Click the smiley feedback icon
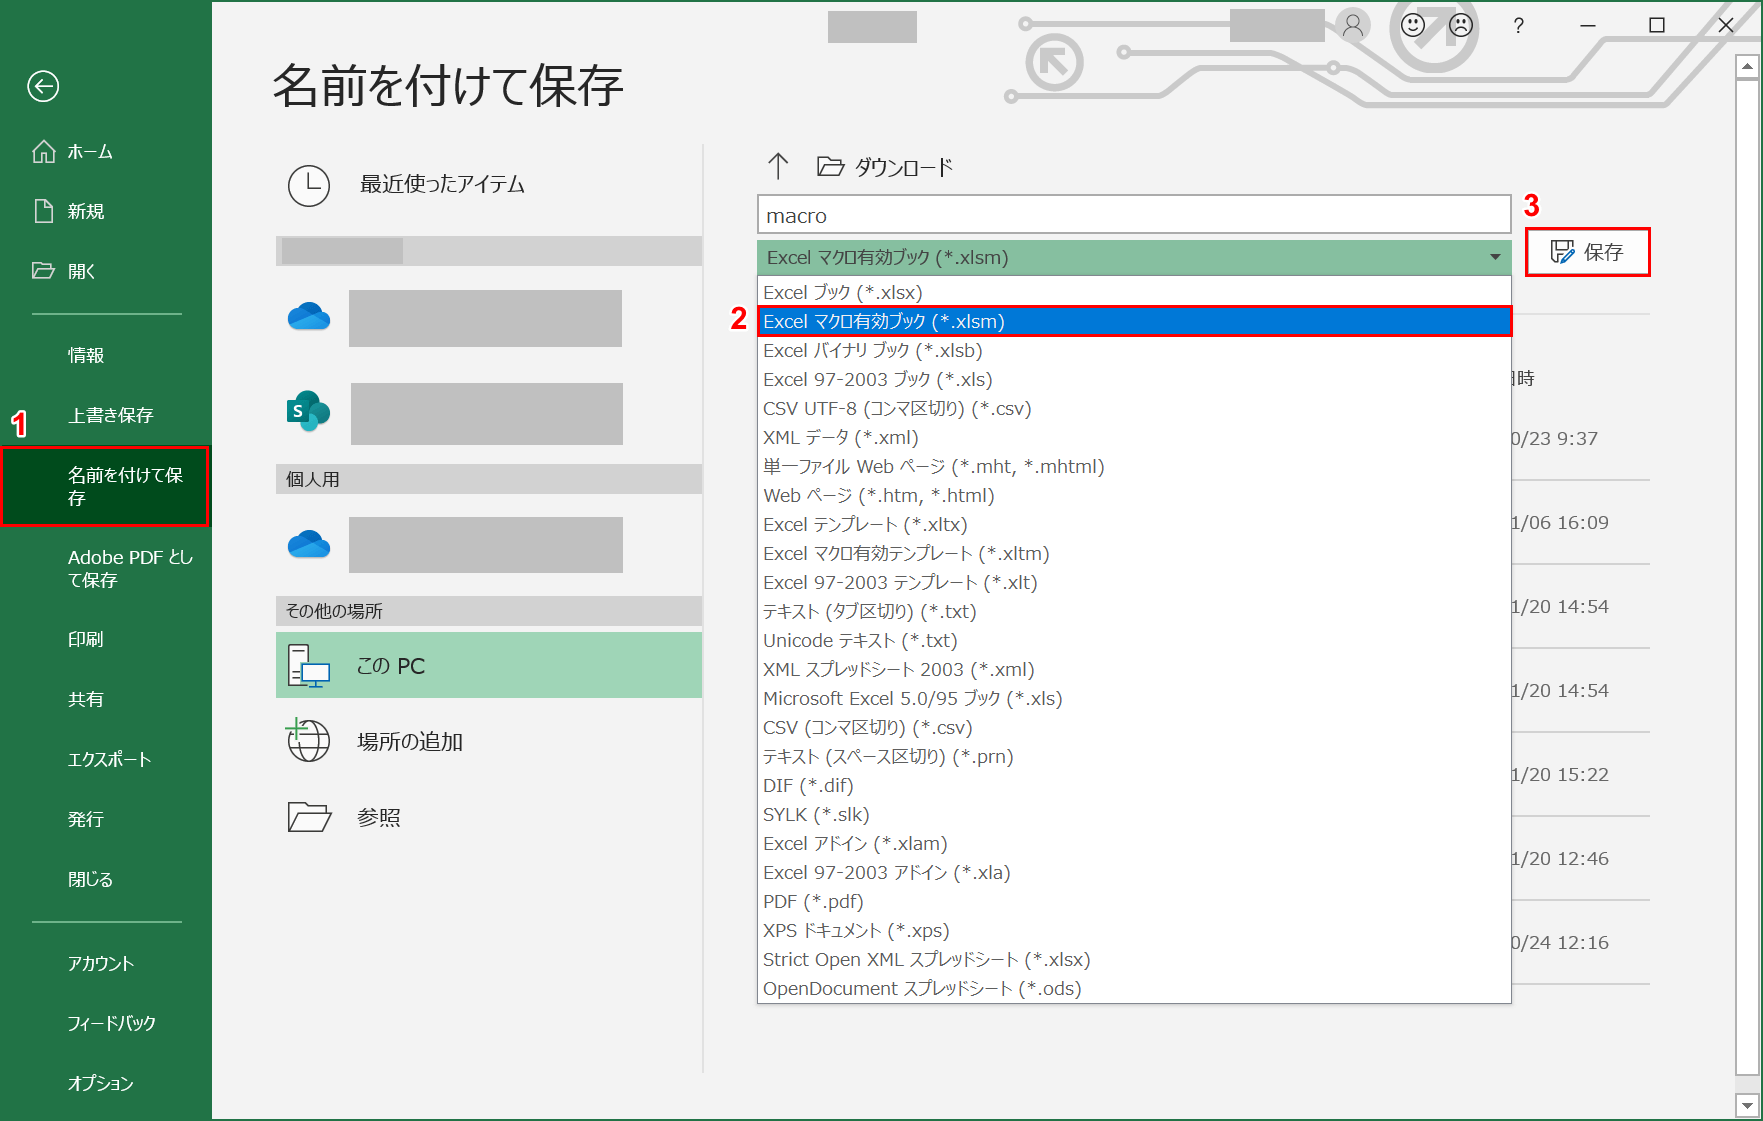Screen dimensions: 1763x1121 pyautogui.click(x=1413, y=25)
